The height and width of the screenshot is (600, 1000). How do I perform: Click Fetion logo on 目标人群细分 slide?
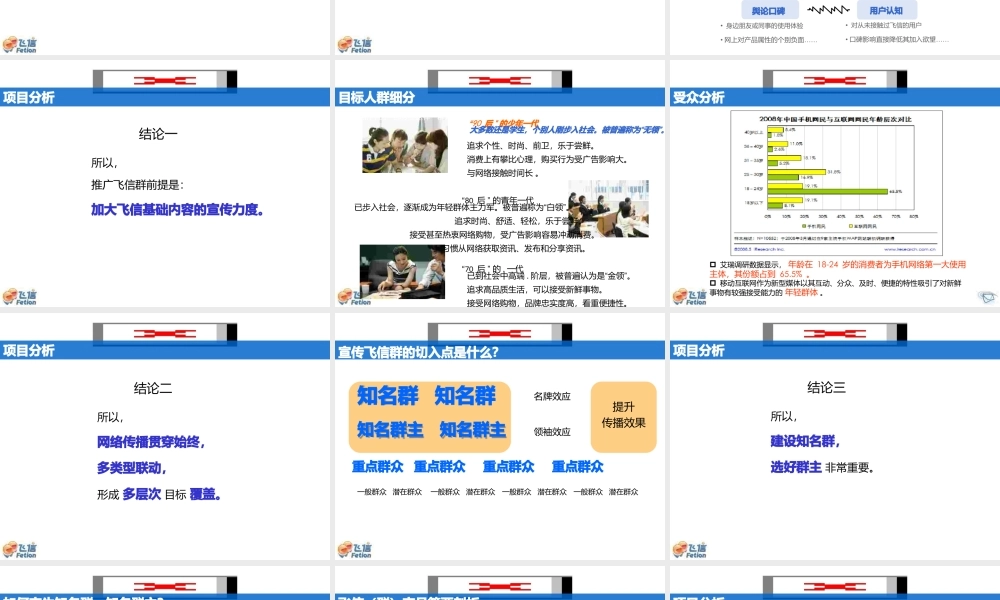355,296
